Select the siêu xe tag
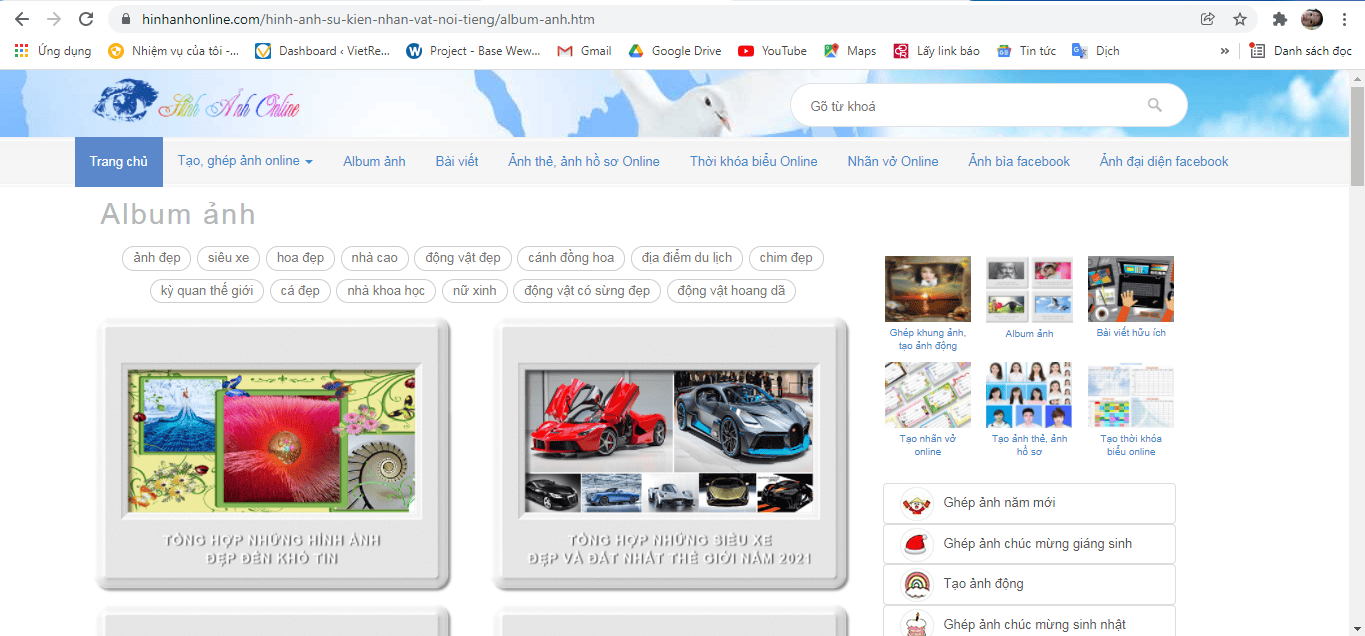Image resolution: width=1365 pixels, height=636 pixels. (x=228, y=258)
